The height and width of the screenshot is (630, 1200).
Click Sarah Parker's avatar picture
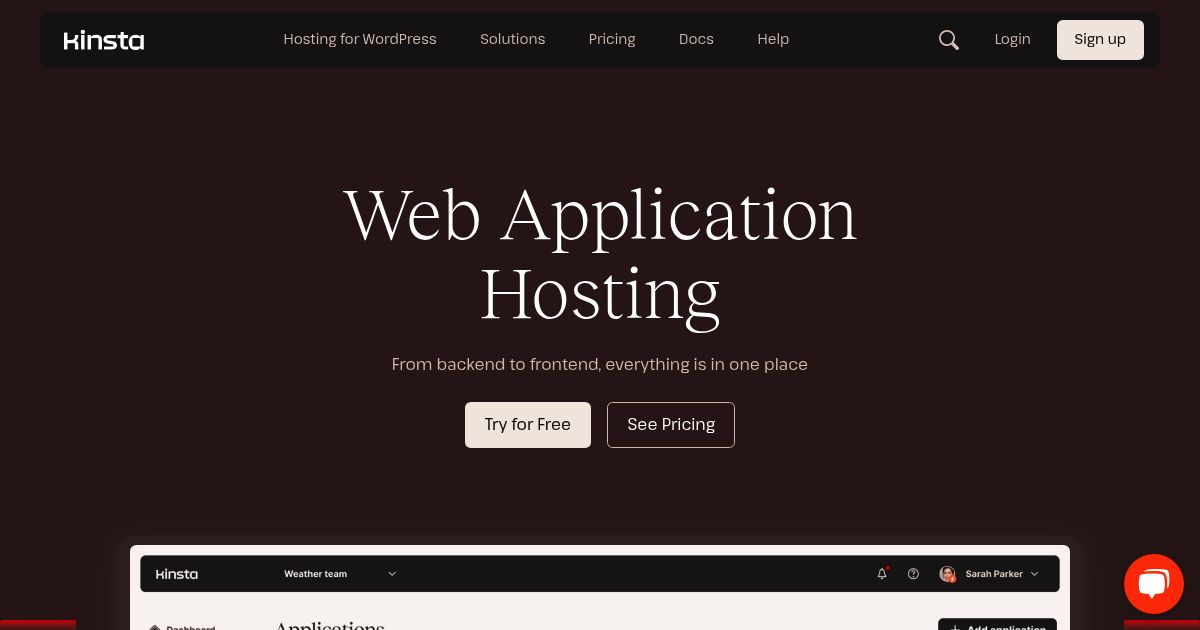[x=947, y=574]
